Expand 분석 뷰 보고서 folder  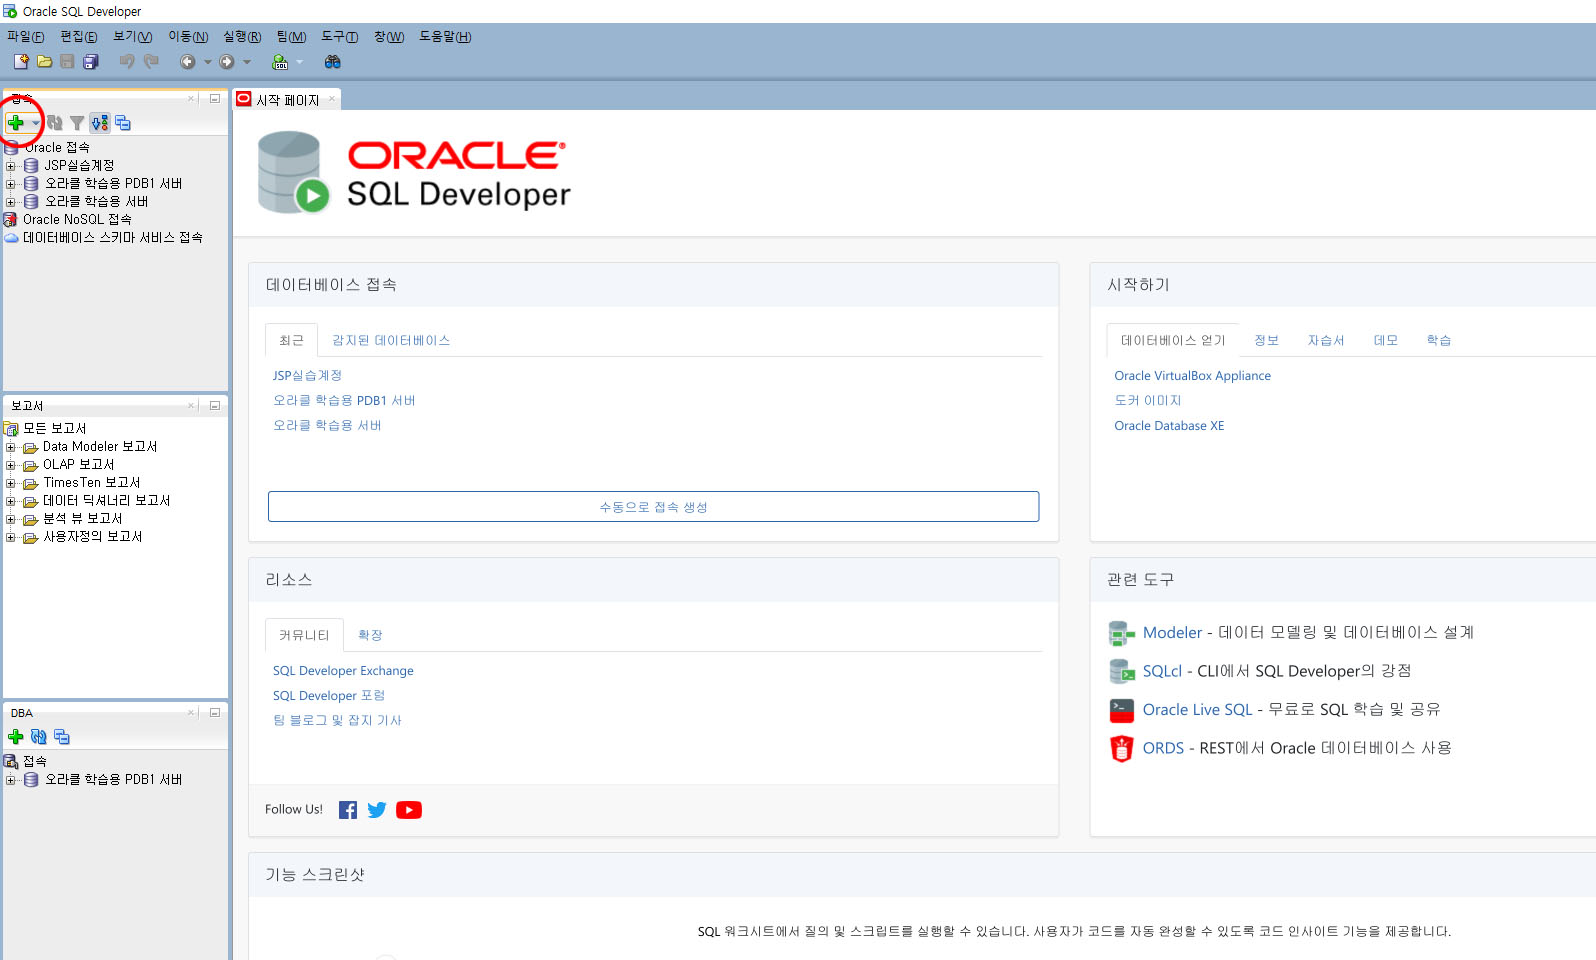pos(11,519)
